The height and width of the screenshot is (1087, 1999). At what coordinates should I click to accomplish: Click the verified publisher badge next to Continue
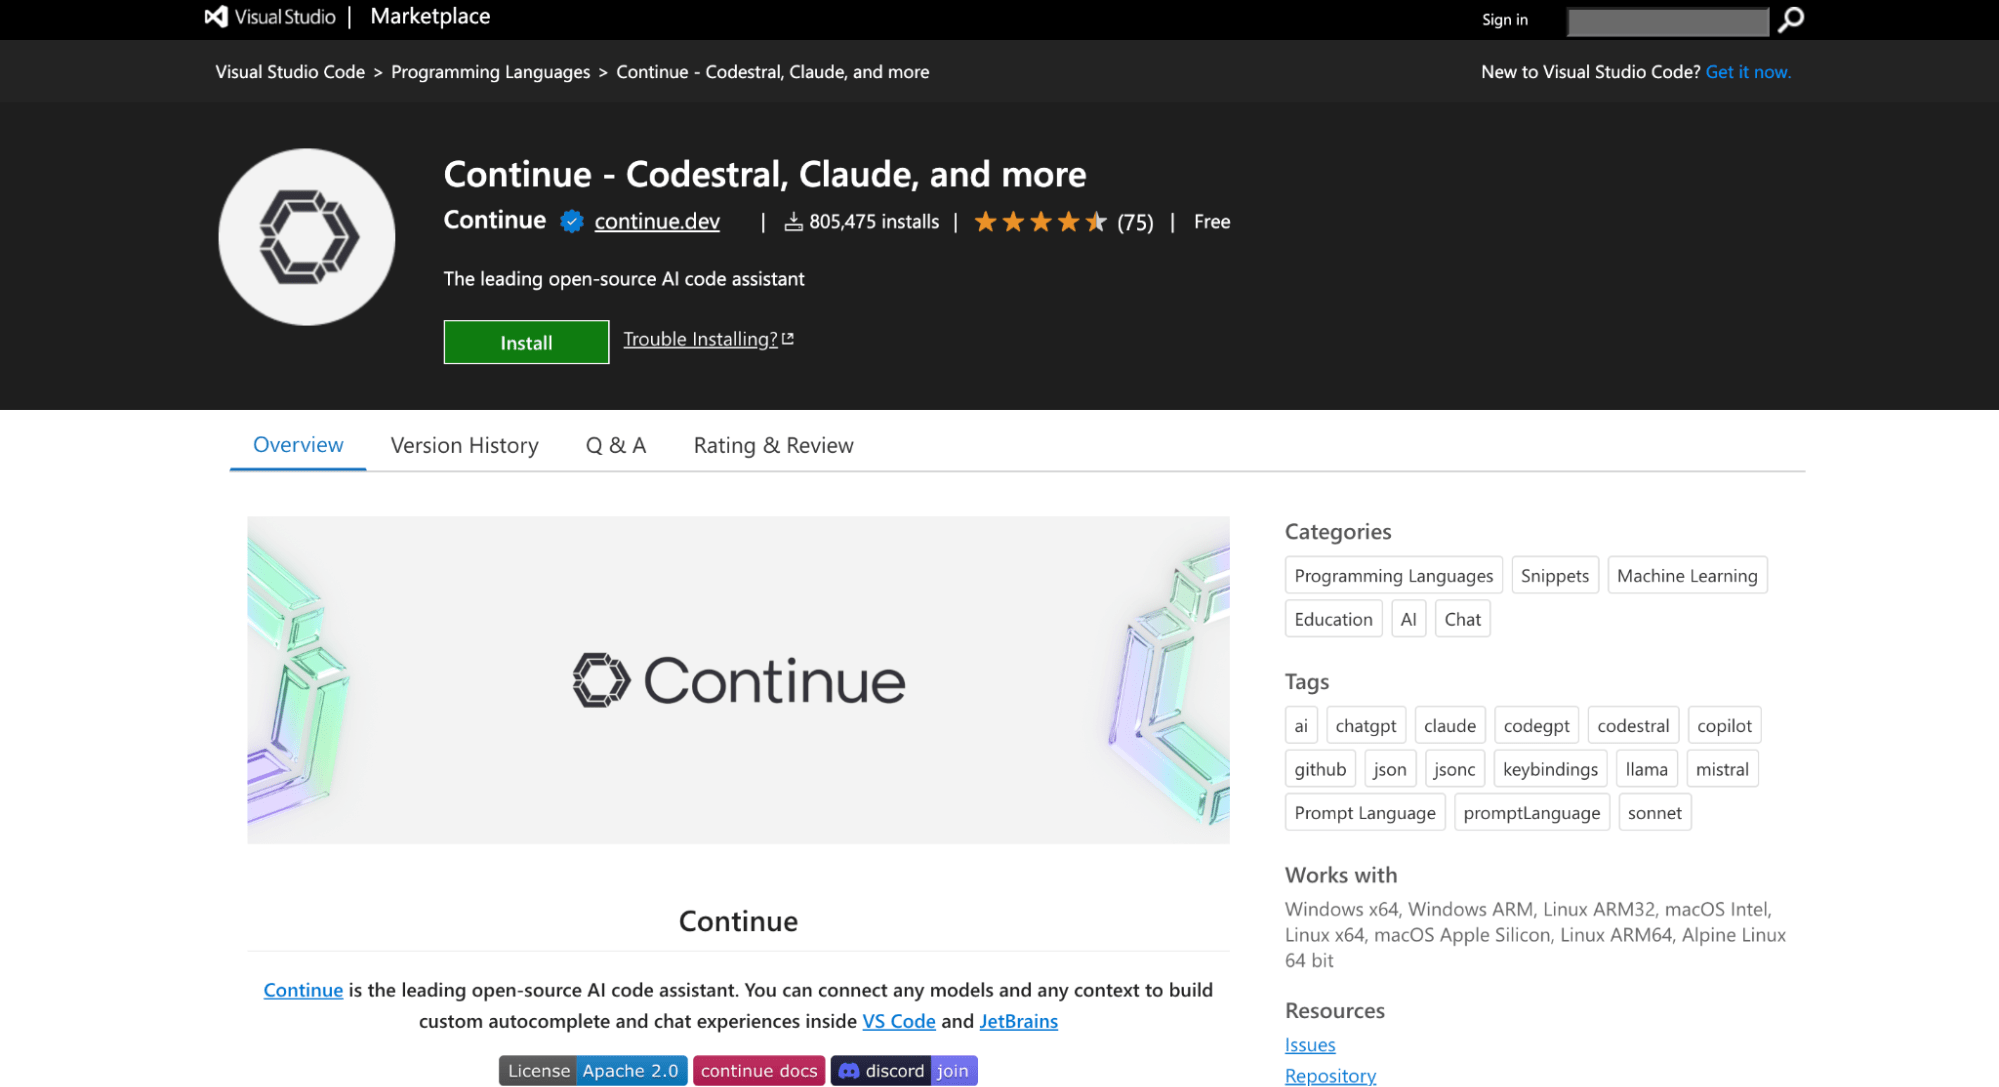coord(569,222)
